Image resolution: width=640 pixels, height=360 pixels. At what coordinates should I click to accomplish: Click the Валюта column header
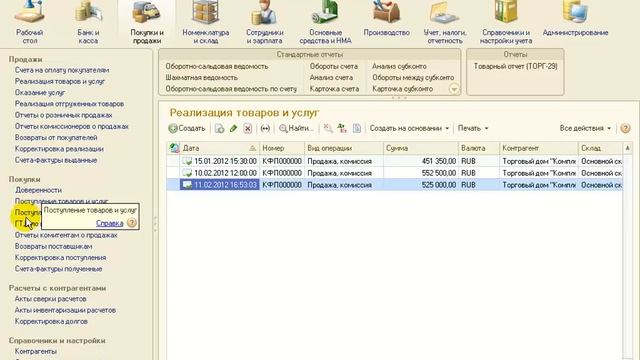[478, 148]
